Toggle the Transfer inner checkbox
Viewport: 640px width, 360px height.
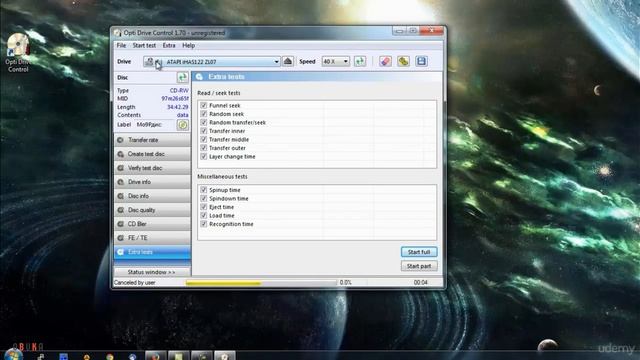[204, 131]
